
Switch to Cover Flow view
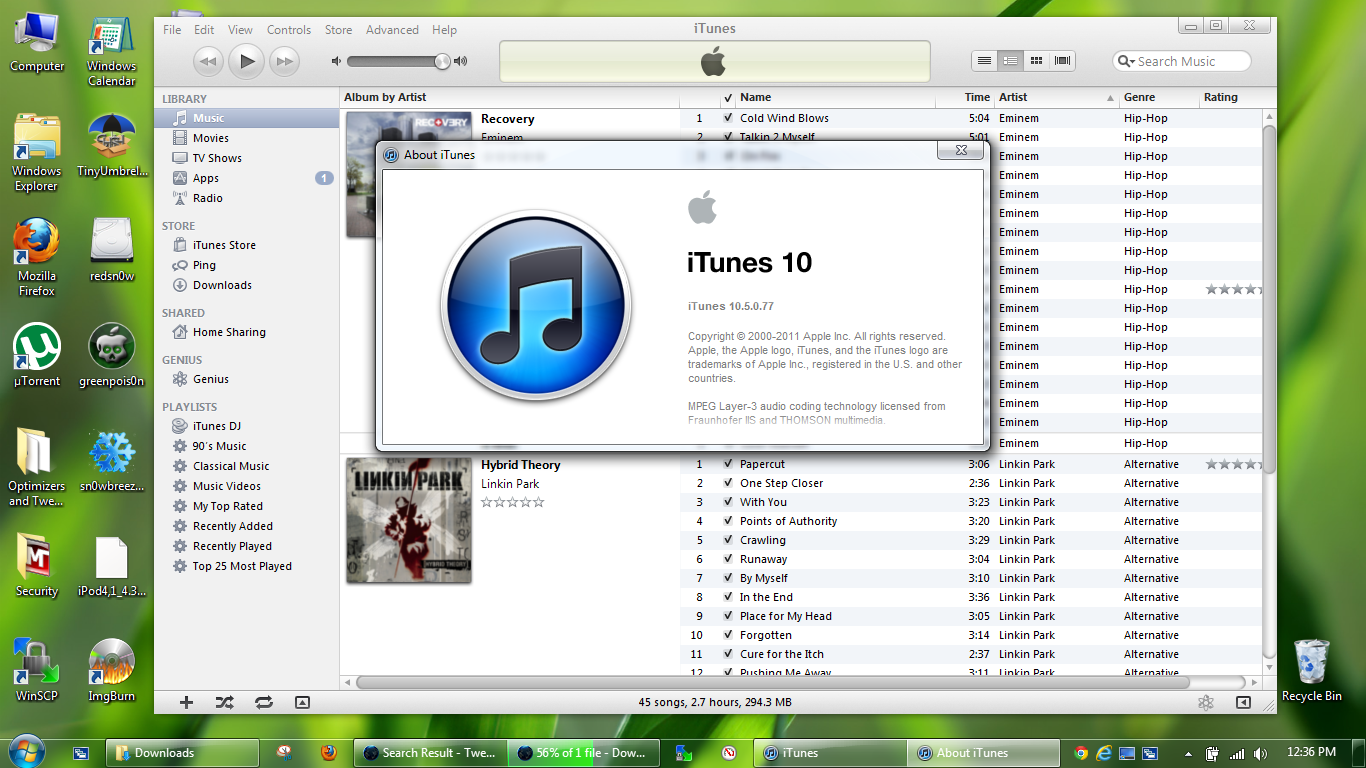coord(1062,60)
